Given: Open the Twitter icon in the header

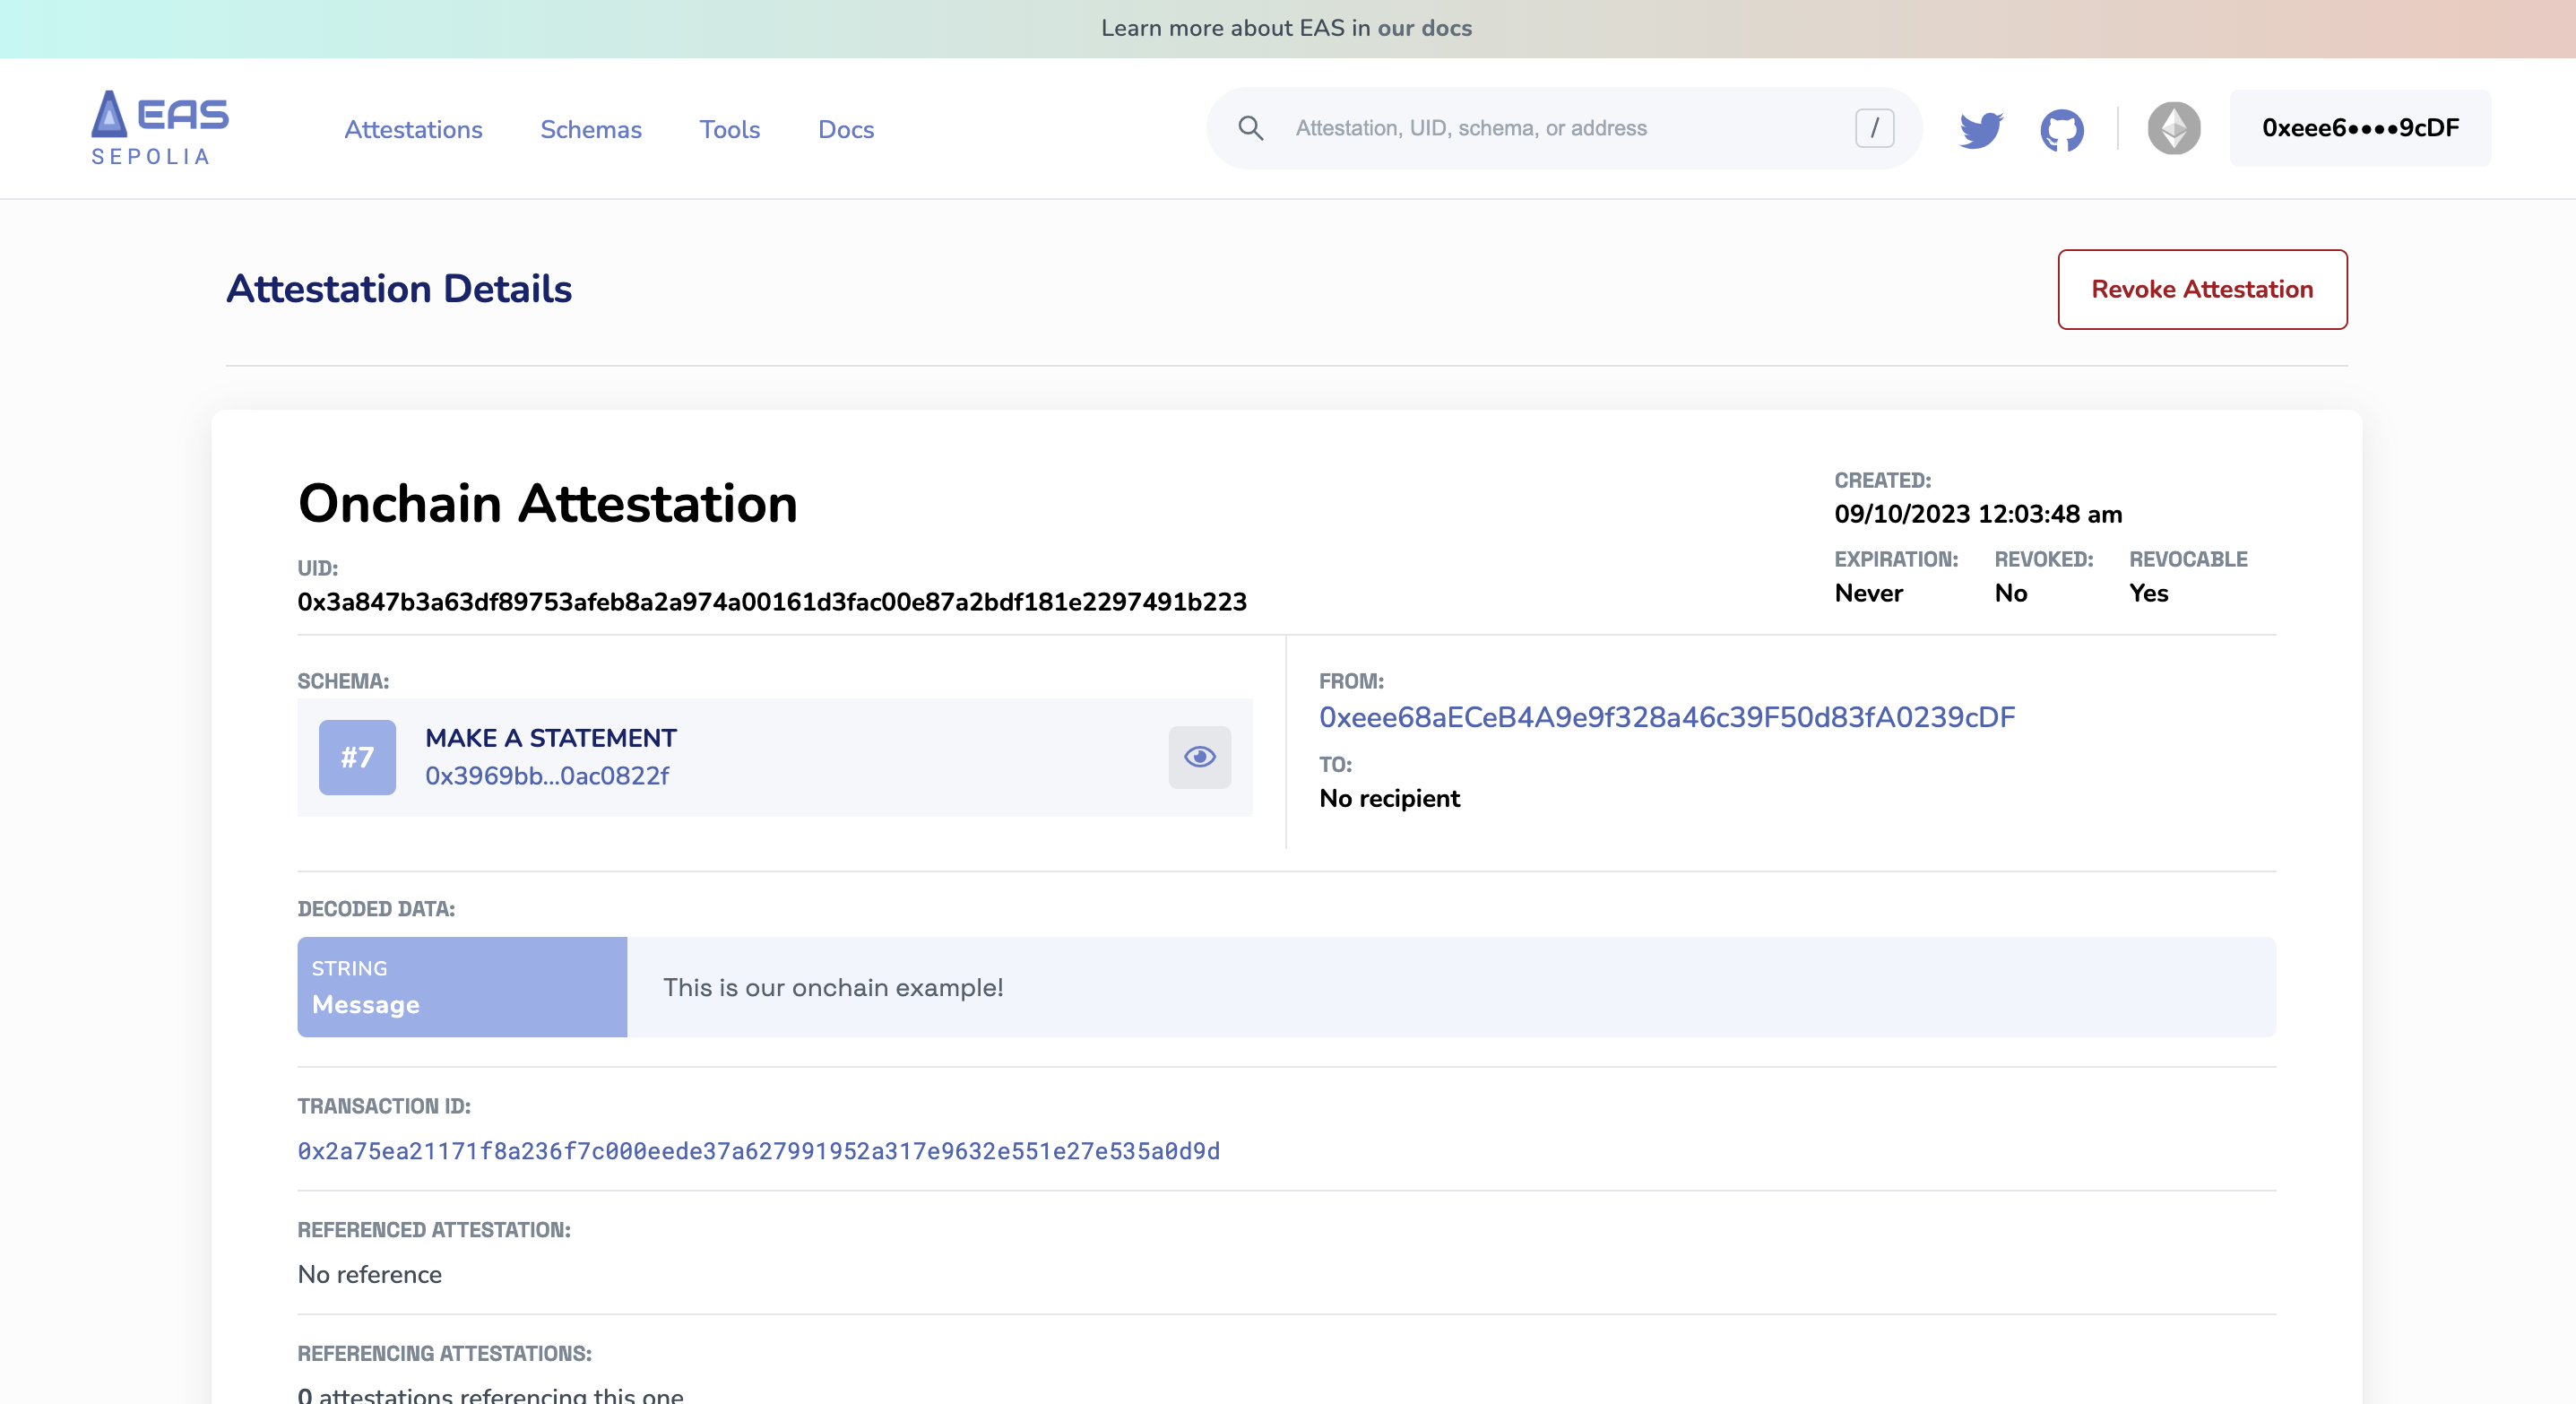Looking at the screenshot, I should tap(1980, 128).
